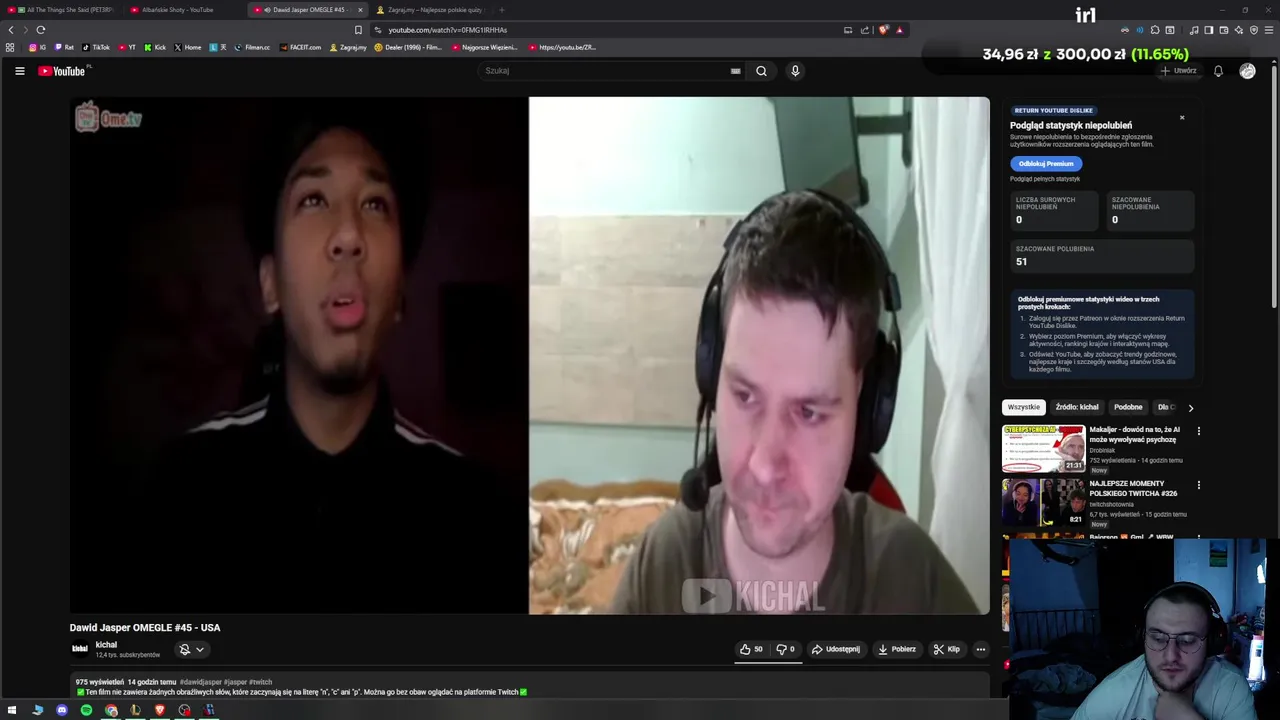Open Brave Rewards triangle icon
The width and height of the screenshot is (1280, 720).
899,30
